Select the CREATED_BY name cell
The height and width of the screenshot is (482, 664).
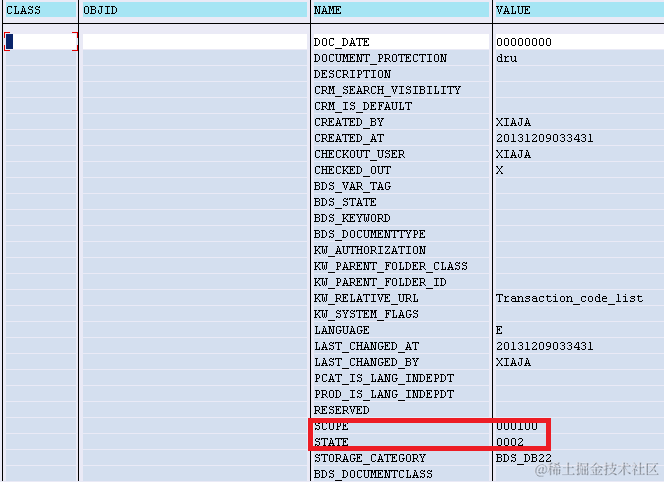point(401,122)
